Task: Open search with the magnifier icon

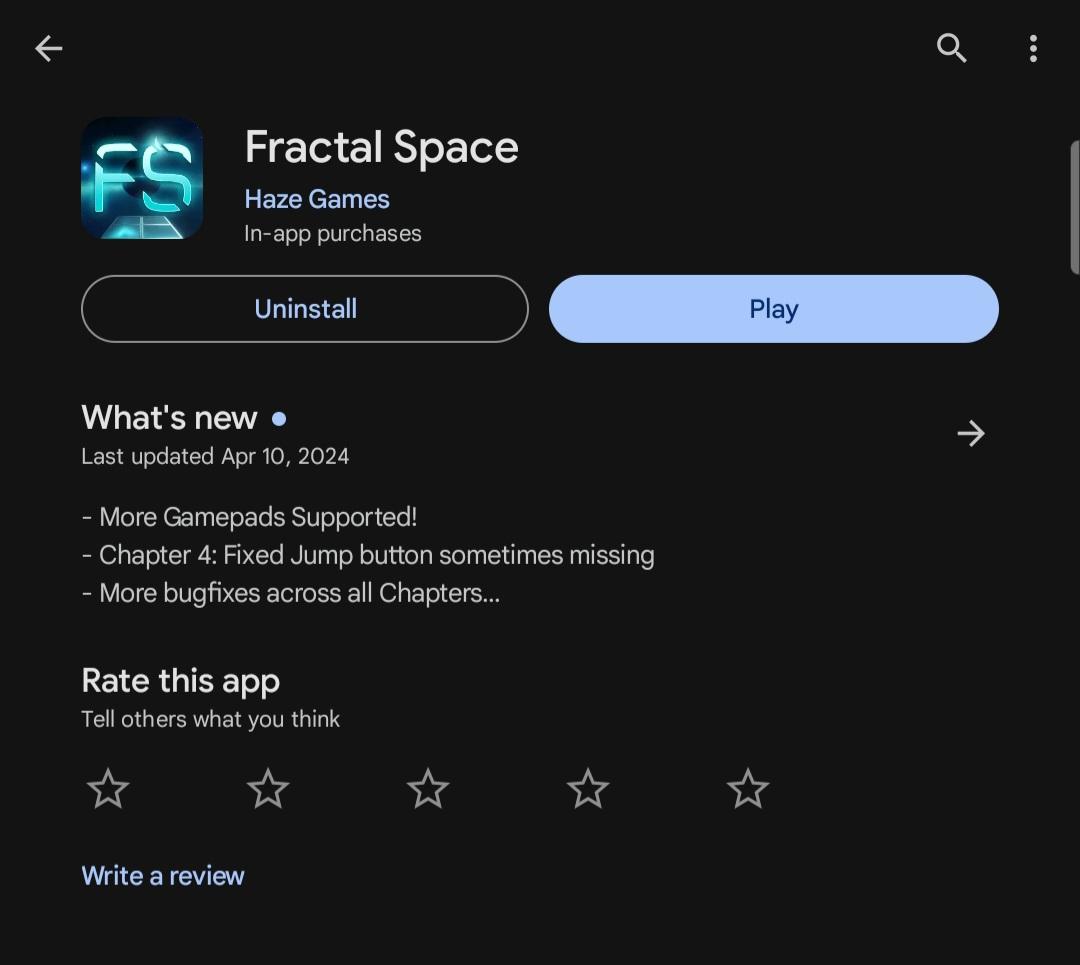Action: [951, 48]
